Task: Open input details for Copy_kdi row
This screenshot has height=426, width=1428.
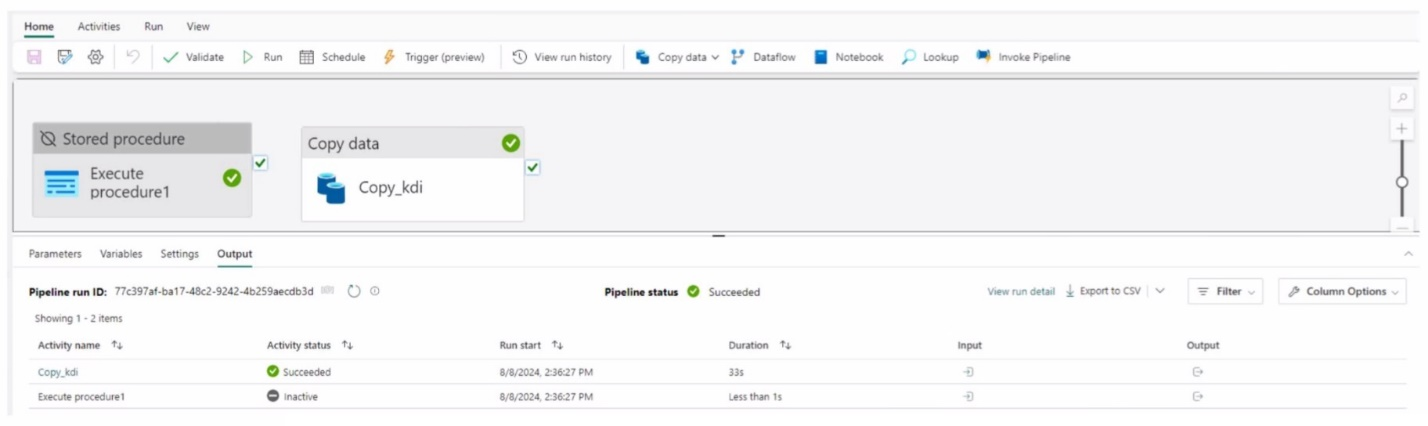Action: point(968,371)
